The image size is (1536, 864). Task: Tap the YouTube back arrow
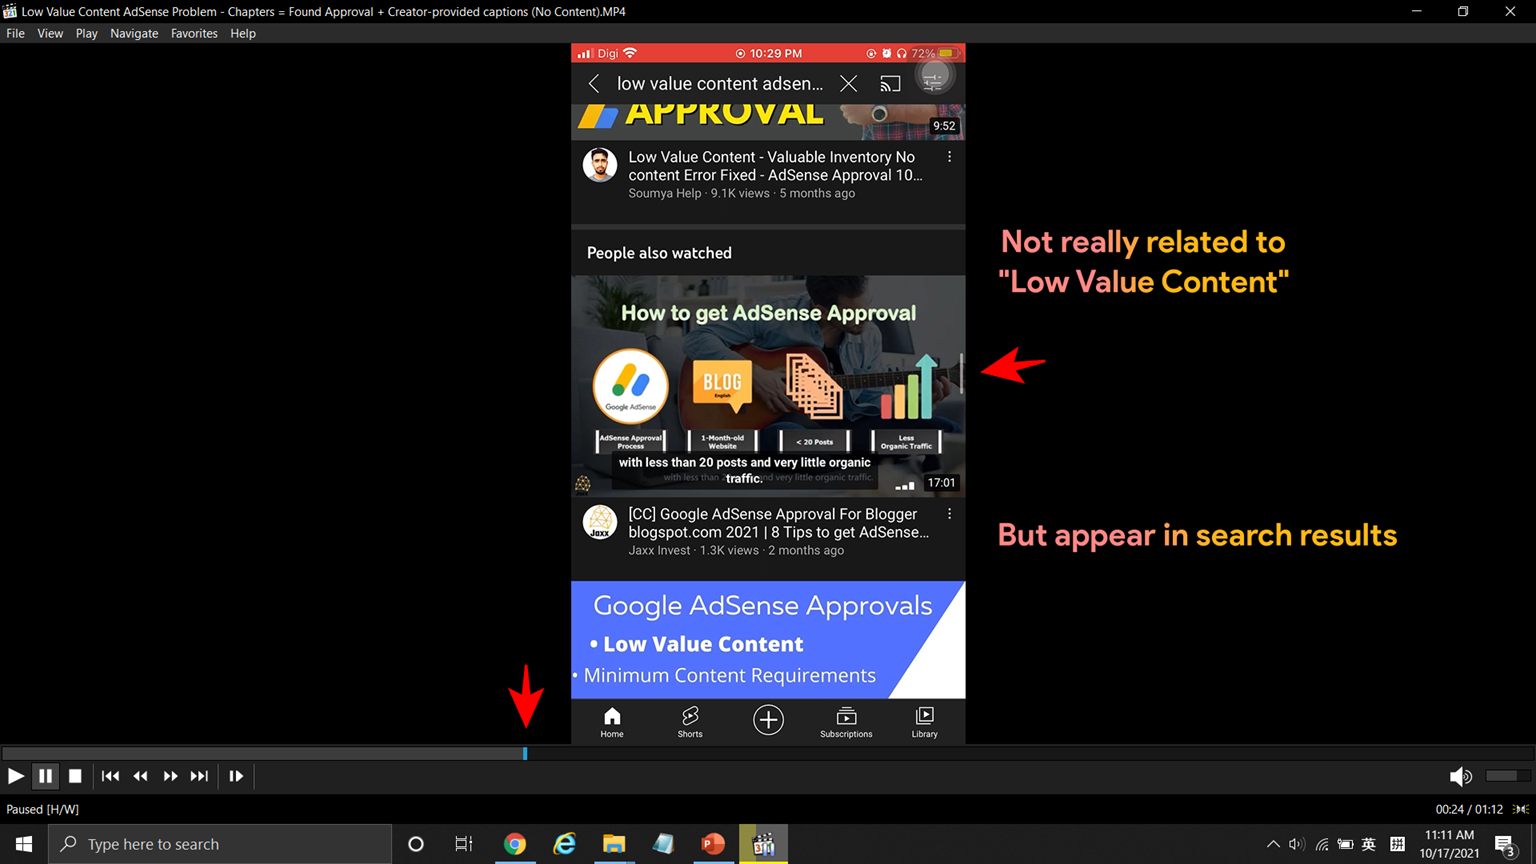[594, 84]
